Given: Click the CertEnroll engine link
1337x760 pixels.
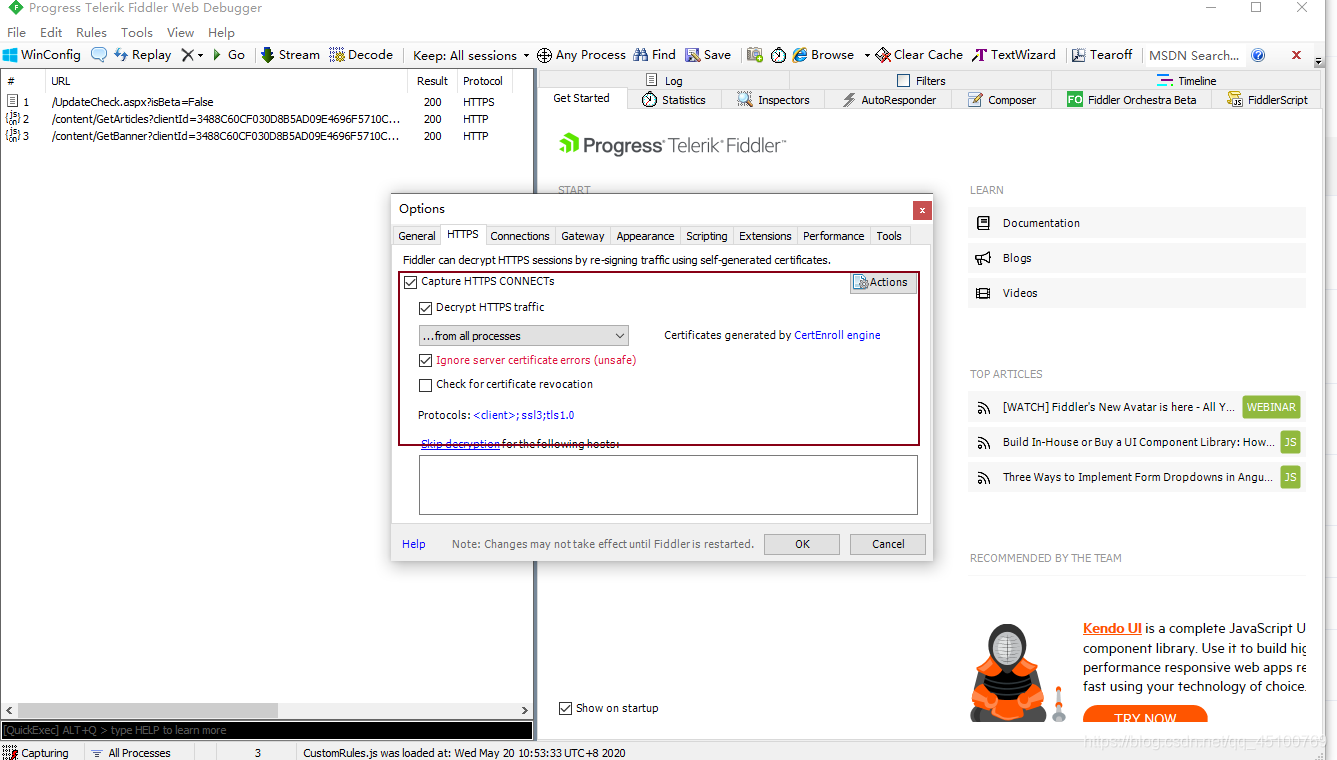Looking at the screenshot, I should (837, 335).
